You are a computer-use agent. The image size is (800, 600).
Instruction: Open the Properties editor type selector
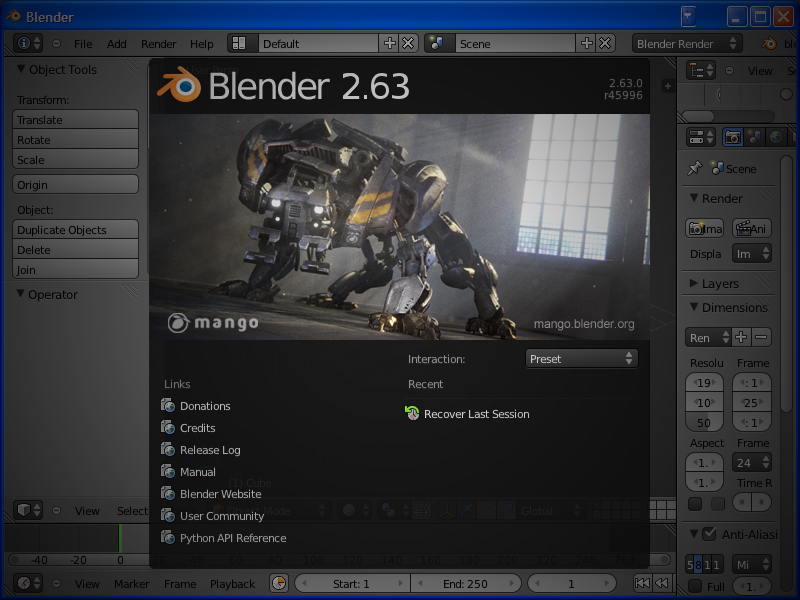[x=701, y=137]
